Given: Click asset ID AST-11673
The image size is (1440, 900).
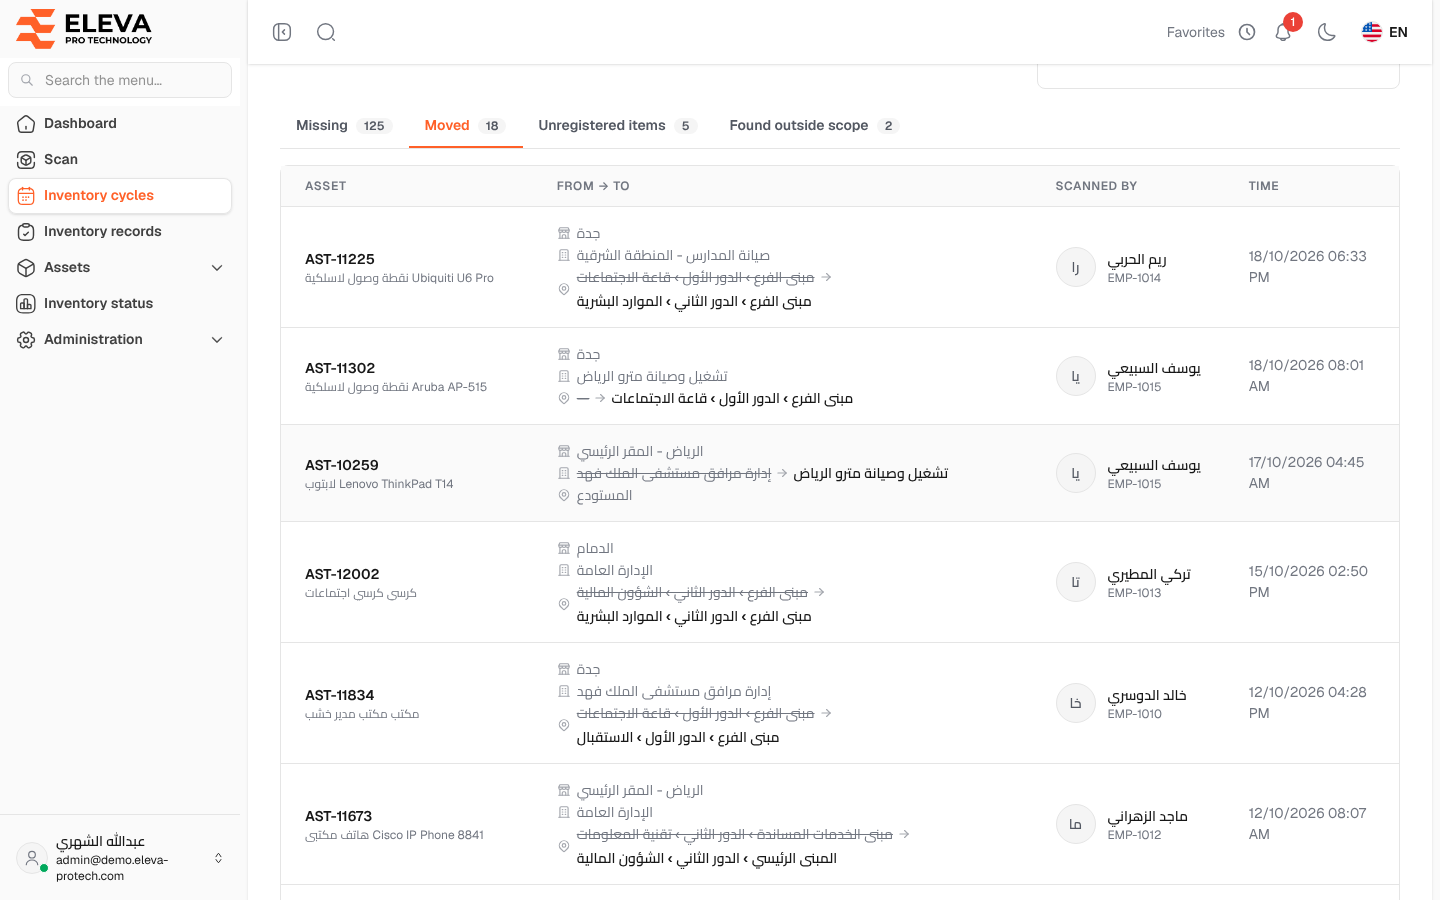Looking at the screenshot, I should coord(339,816).
